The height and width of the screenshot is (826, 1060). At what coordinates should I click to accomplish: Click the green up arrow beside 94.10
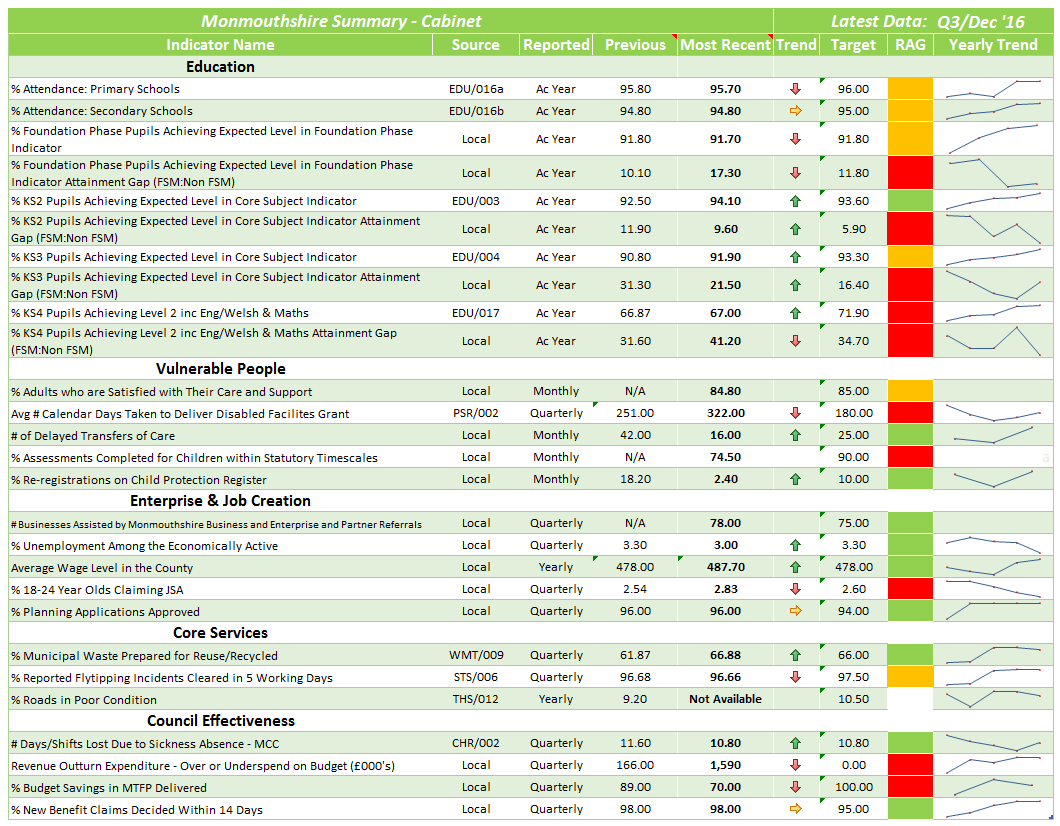pos(796,201)
